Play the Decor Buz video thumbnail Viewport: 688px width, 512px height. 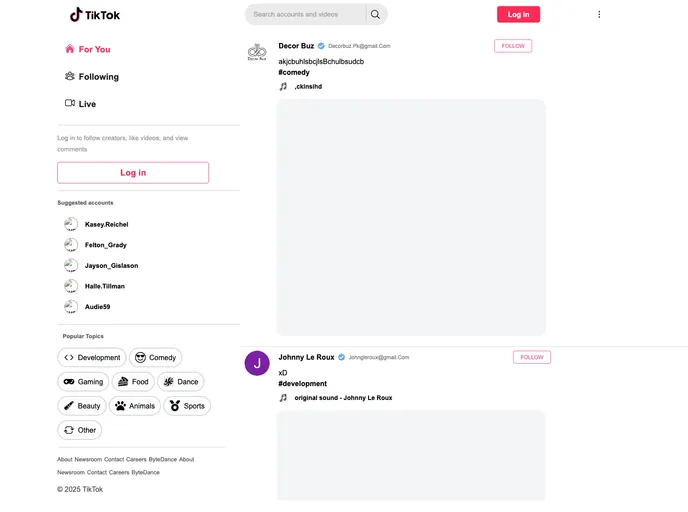pos(411,218)
